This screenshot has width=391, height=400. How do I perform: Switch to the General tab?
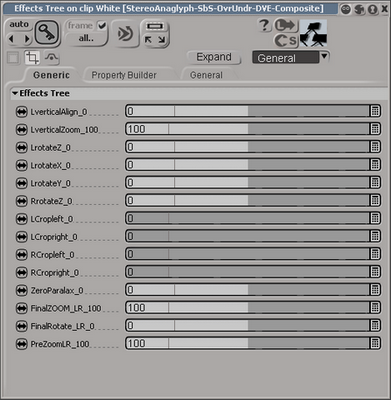[x=206, y=75]
